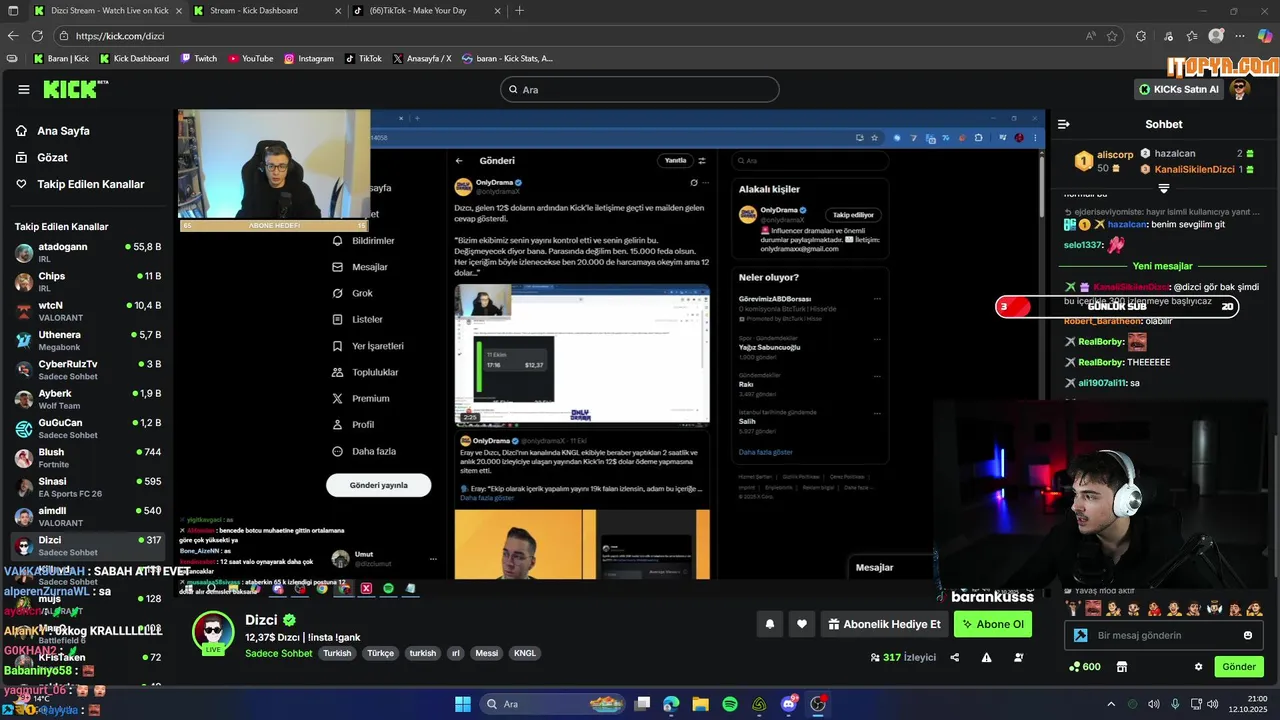Click the irl stream tag
The width and height of the screenshot is (1280, 720).
click(x=455, y=653)
